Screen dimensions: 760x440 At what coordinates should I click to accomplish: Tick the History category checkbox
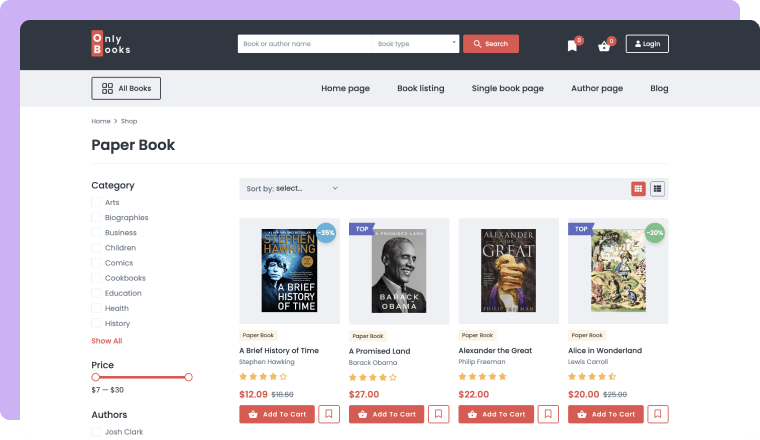point(96,323)
